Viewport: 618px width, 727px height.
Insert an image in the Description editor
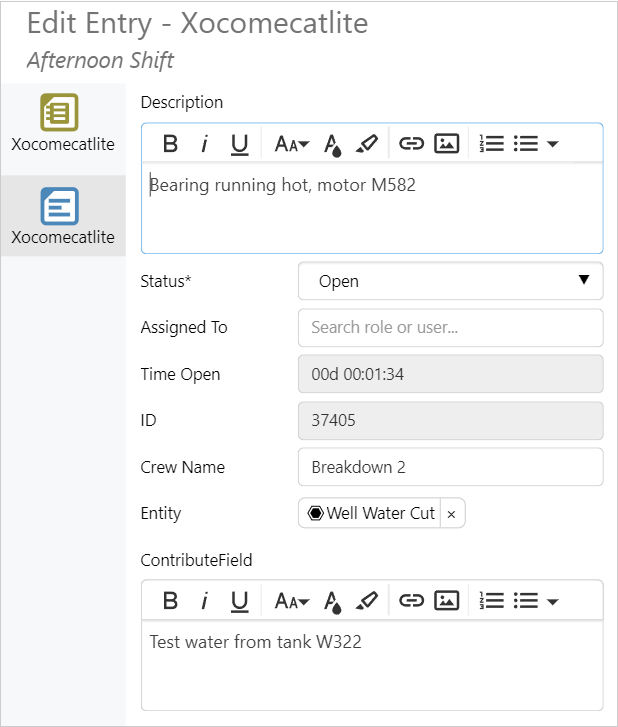click(446, 144)
